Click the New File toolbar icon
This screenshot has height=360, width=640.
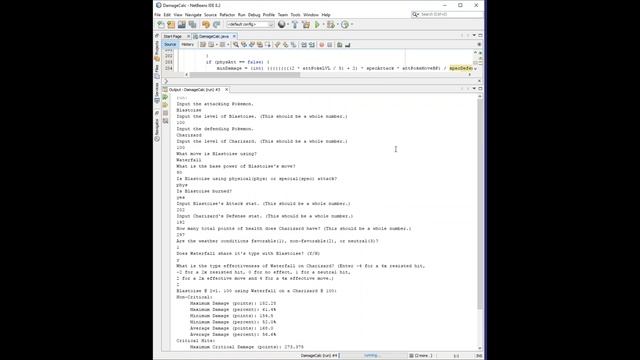(161, 24)
